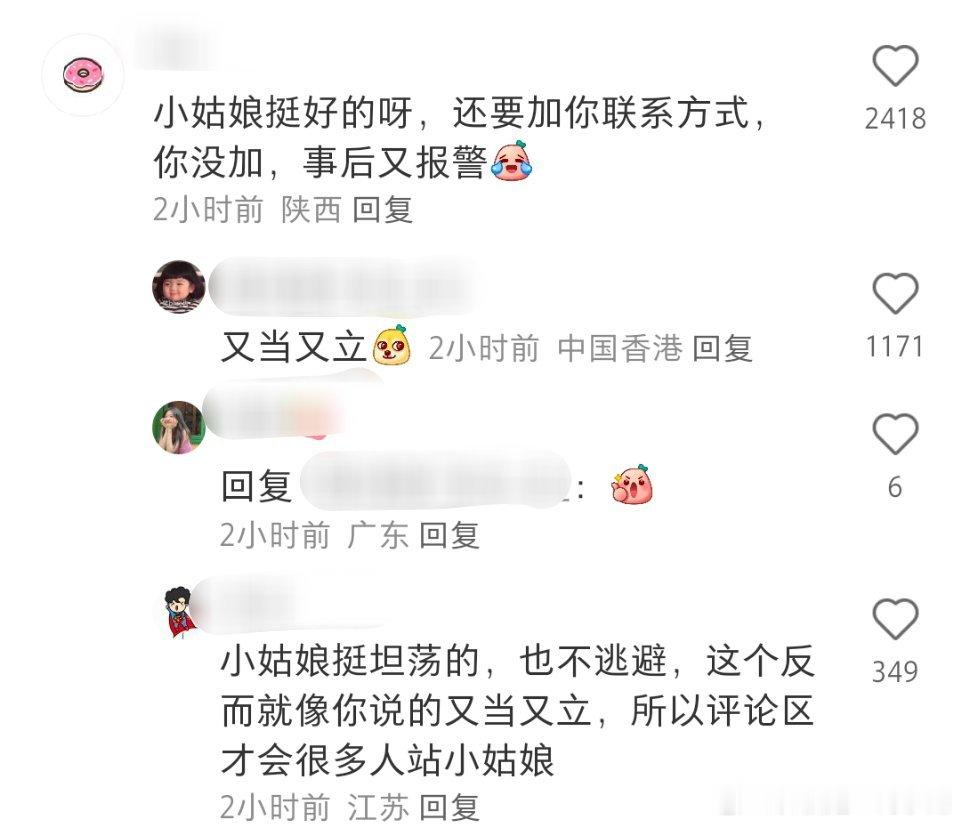Open the pink donut avatar profile
This screenshot has height=824, width=960.
pyautogui.click(x=83, y=75)
